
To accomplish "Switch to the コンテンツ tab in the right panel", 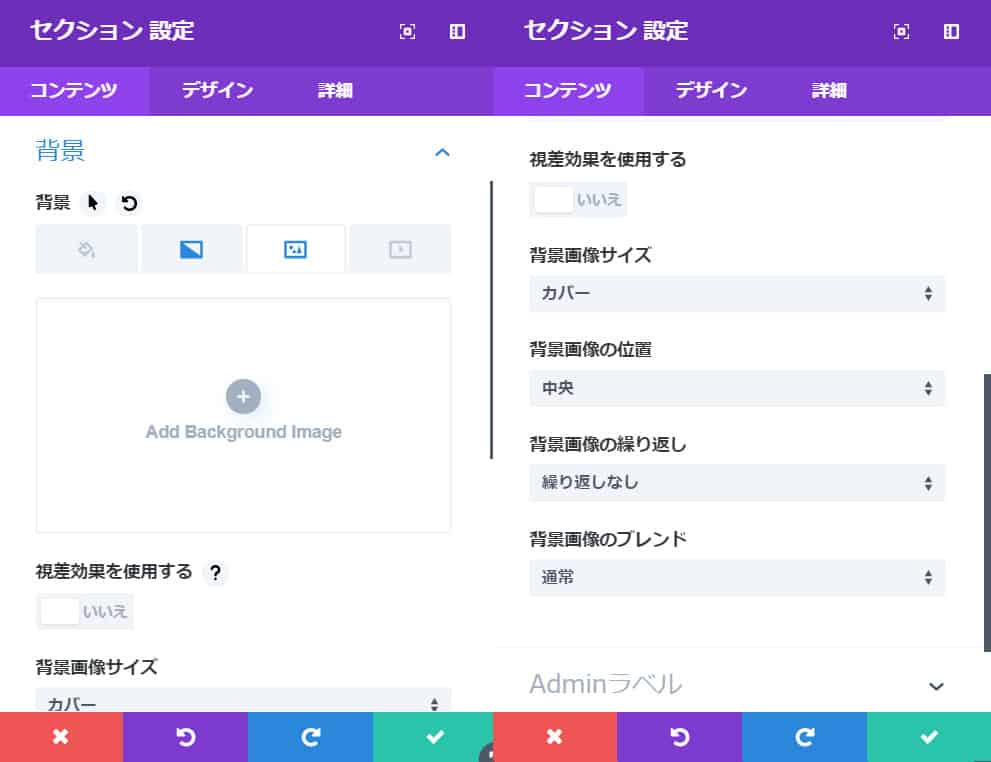I will [x=568, y=90].
